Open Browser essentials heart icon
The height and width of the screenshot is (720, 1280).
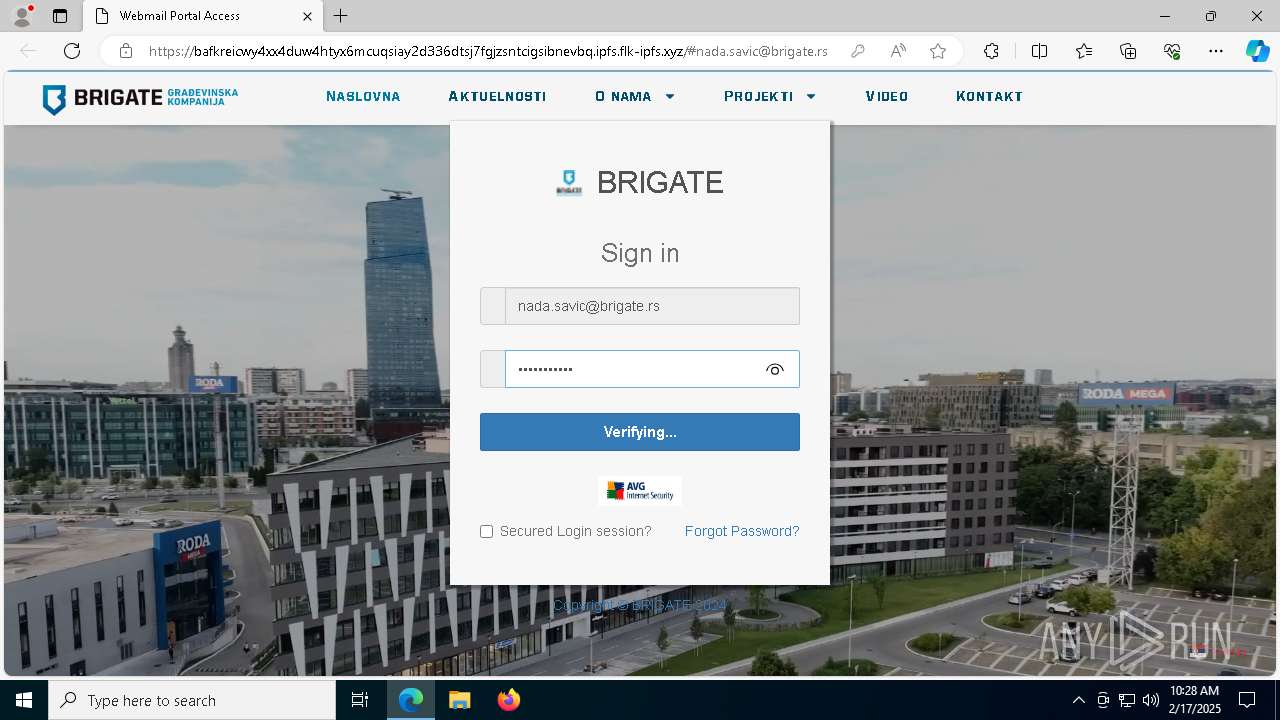[x=1172, y=51]
